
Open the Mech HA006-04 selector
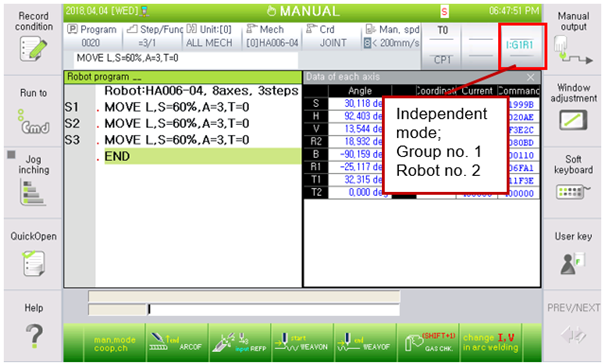[272, 36]
